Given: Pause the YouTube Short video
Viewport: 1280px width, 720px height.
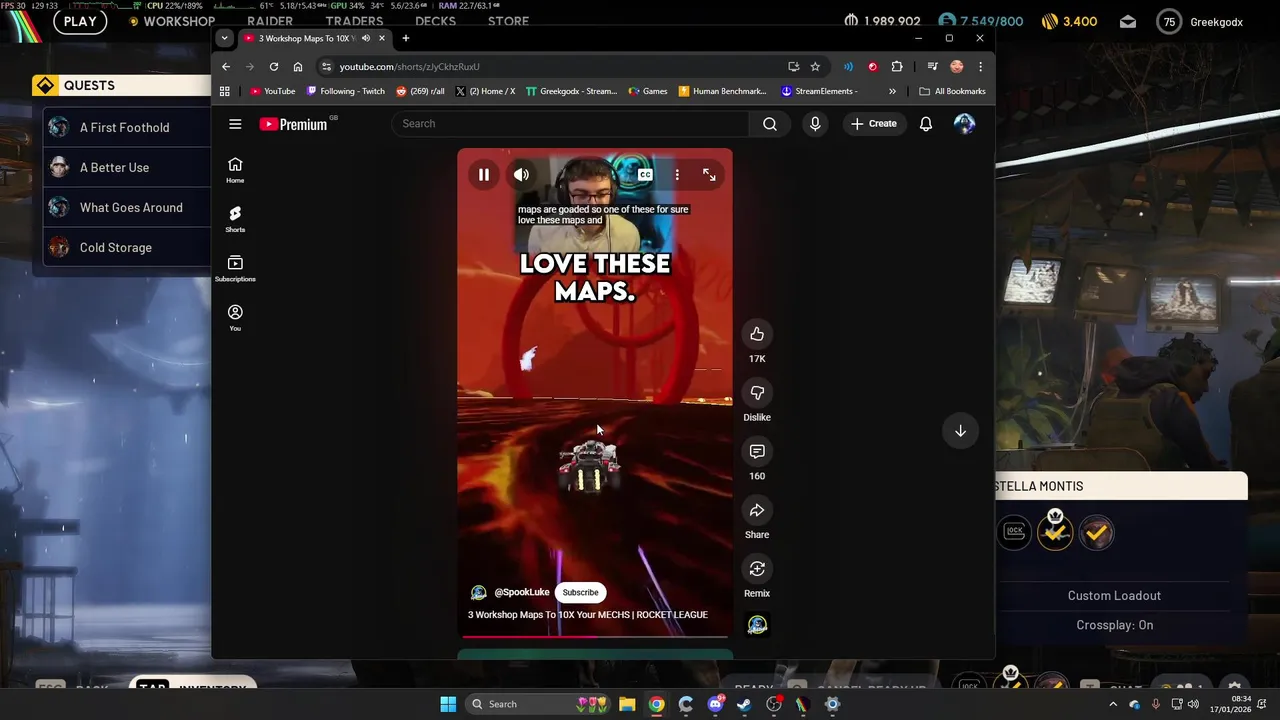Looking at the screenshot, I should click(484, 175).
